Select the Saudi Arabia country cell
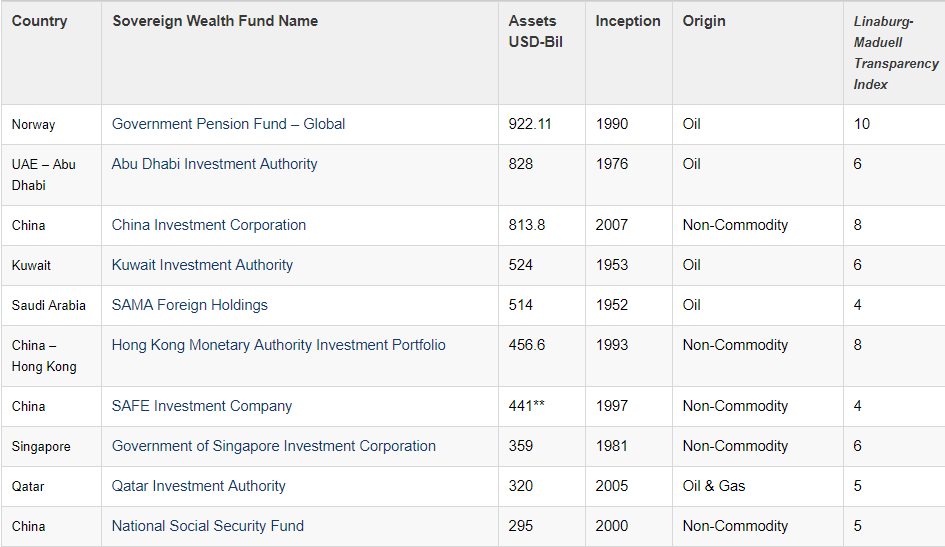The width and height of the screenshot is (945, 547). [x=49, y=305]
